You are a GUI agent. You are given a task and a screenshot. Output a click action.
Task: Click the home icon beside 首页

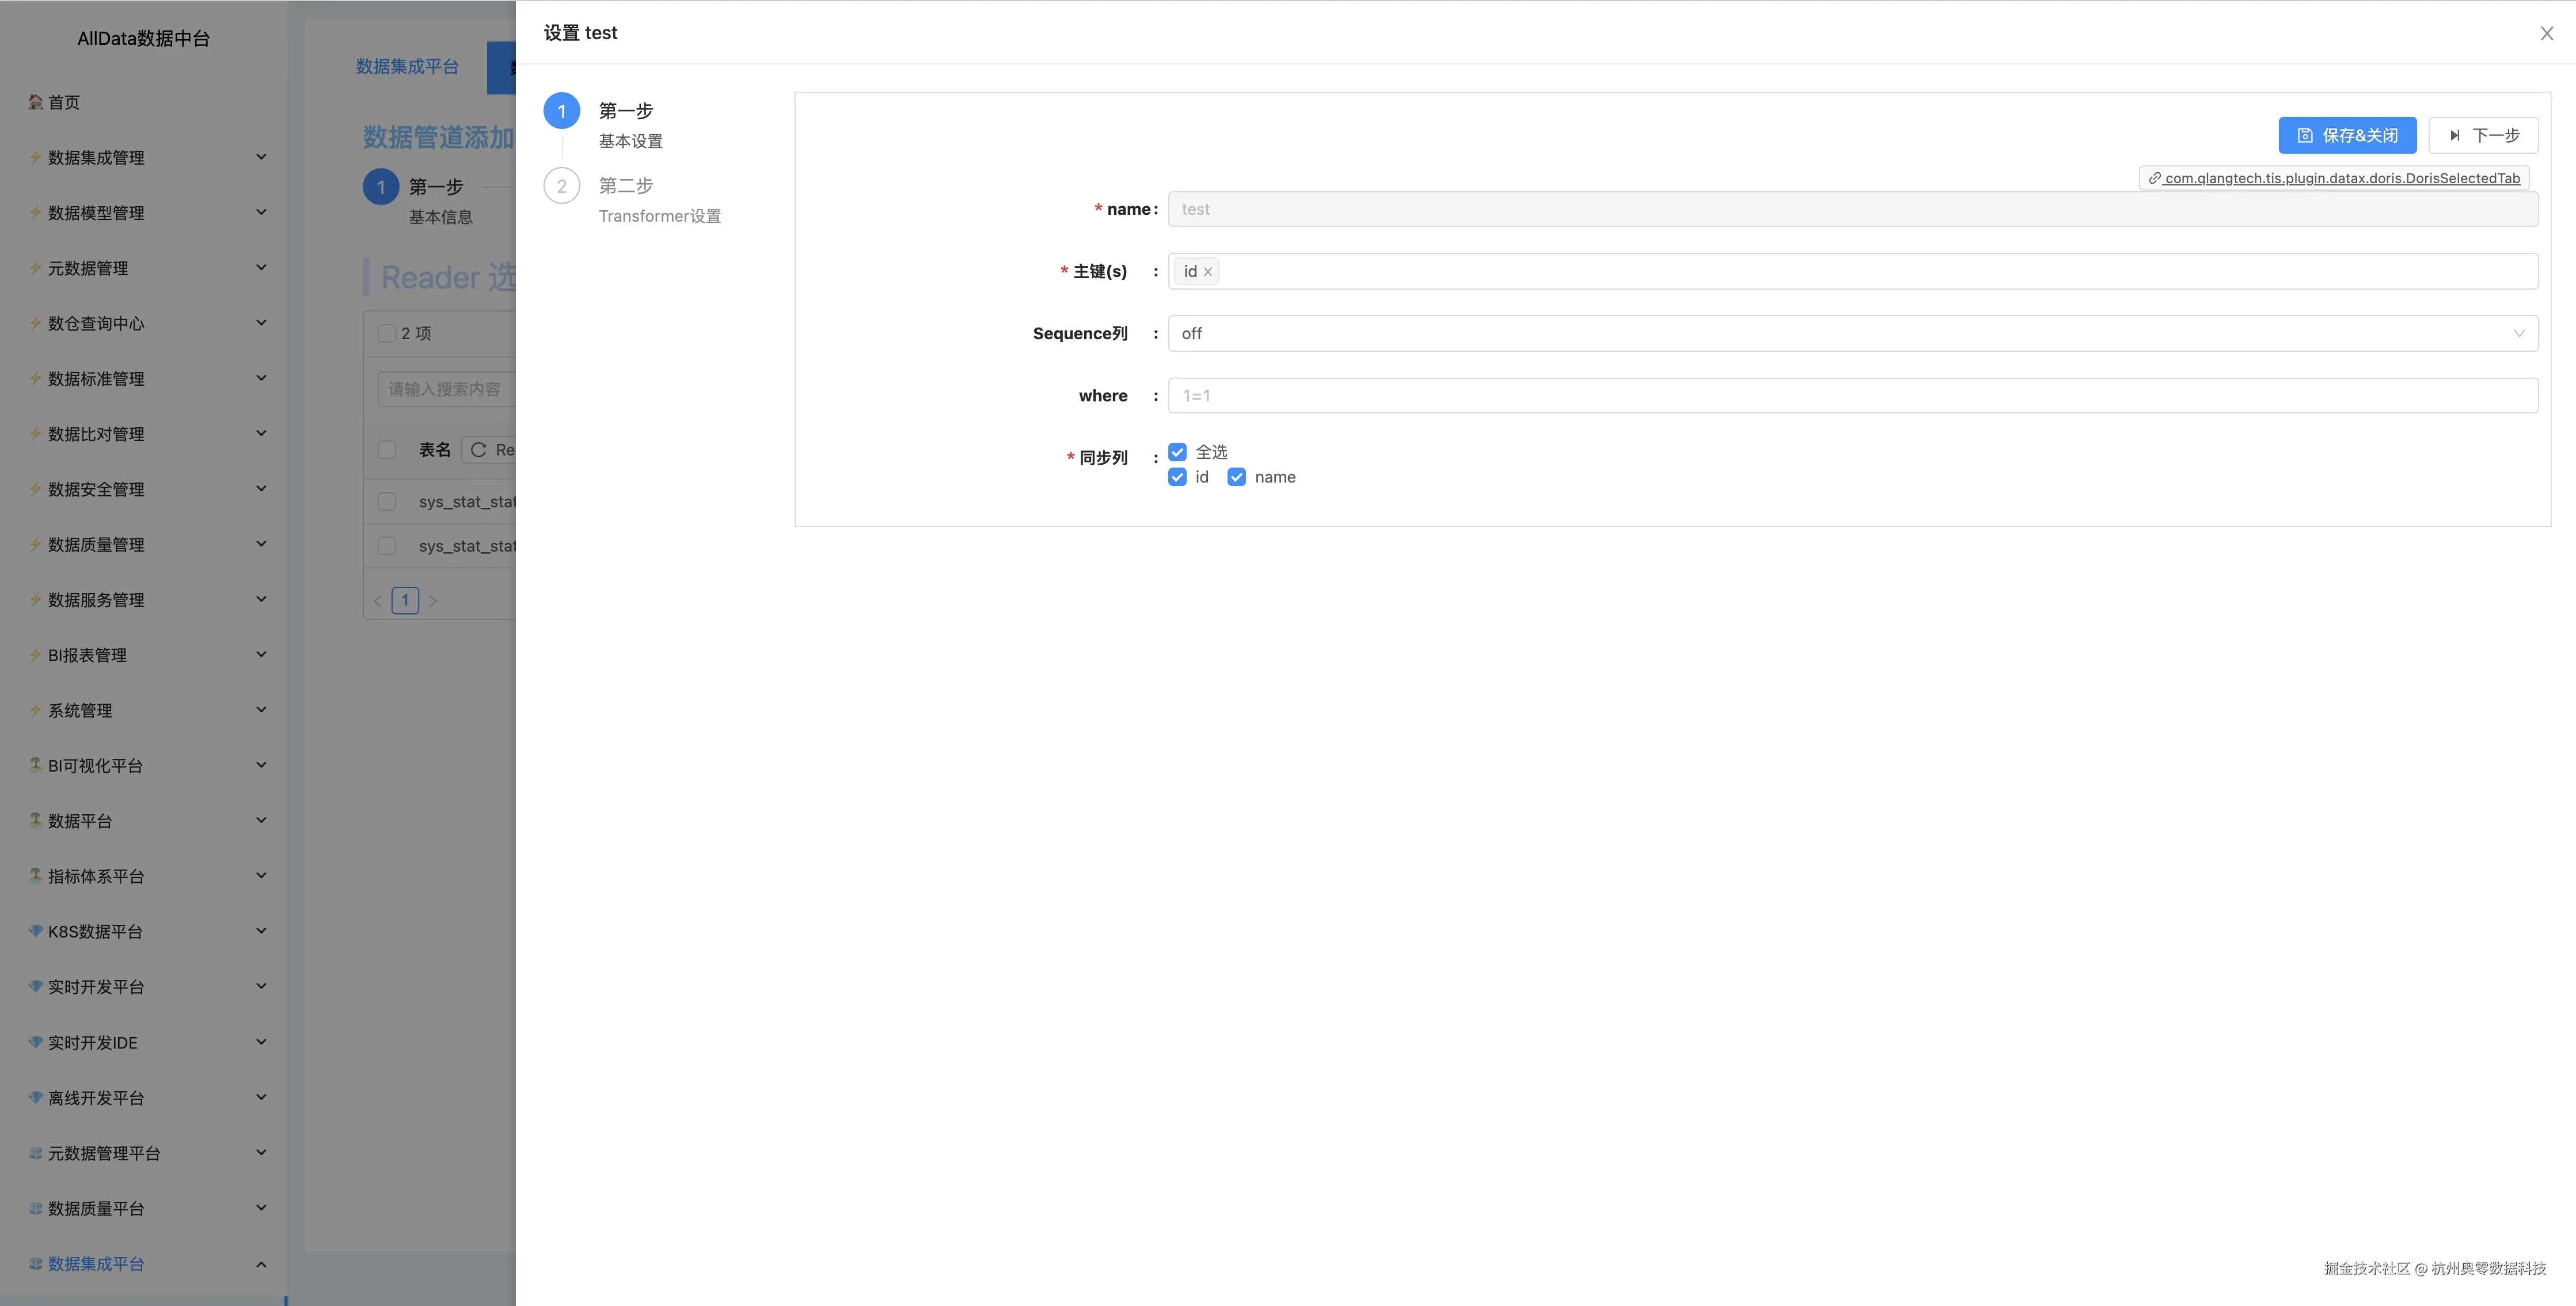point(36,102)
